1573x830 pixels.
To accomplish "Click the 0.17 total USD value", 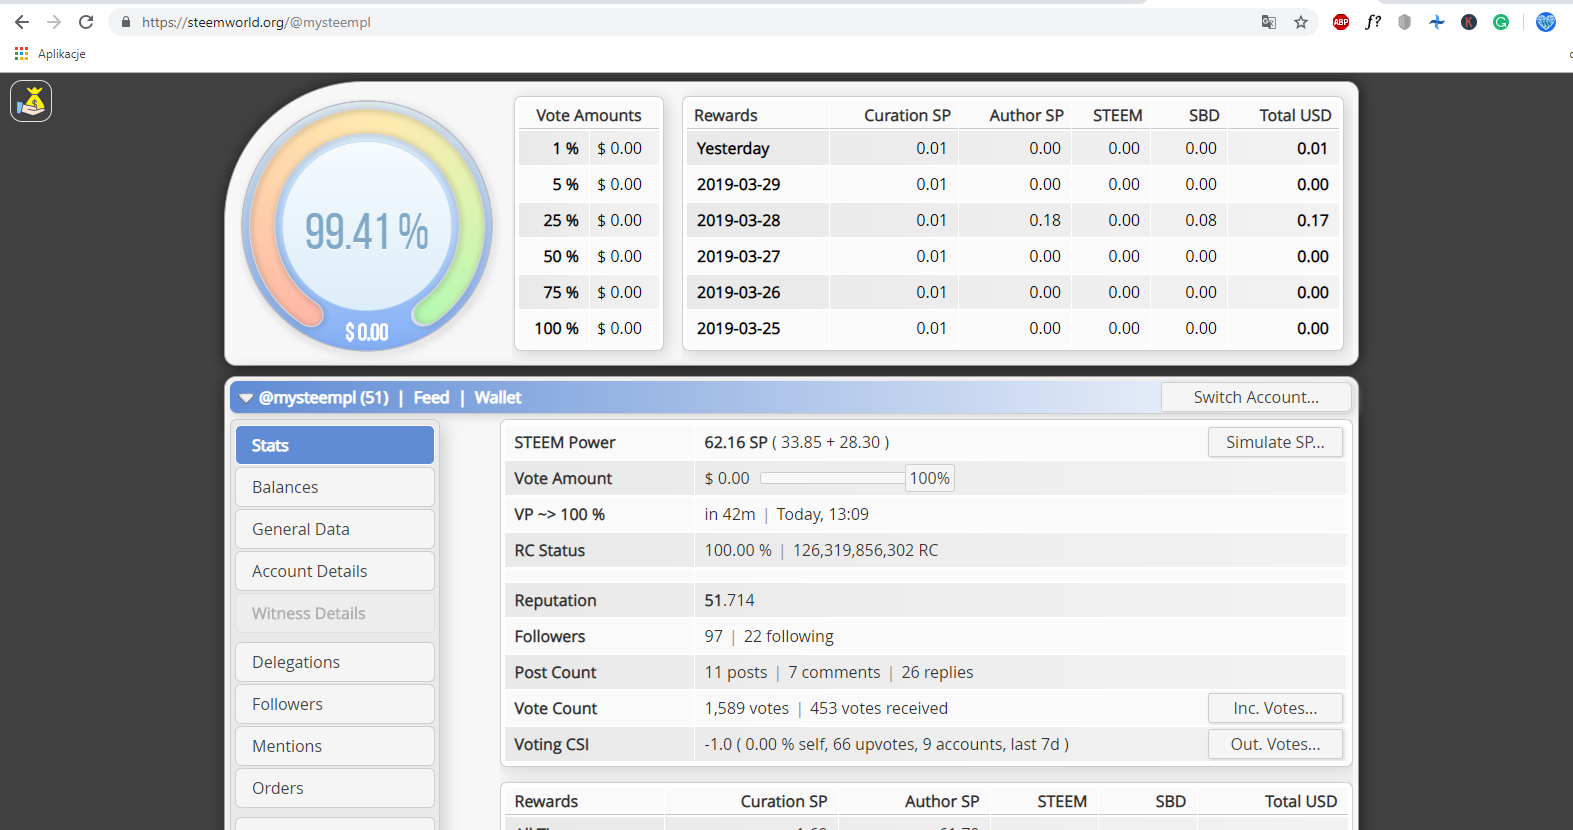I will pos(1312,220).
